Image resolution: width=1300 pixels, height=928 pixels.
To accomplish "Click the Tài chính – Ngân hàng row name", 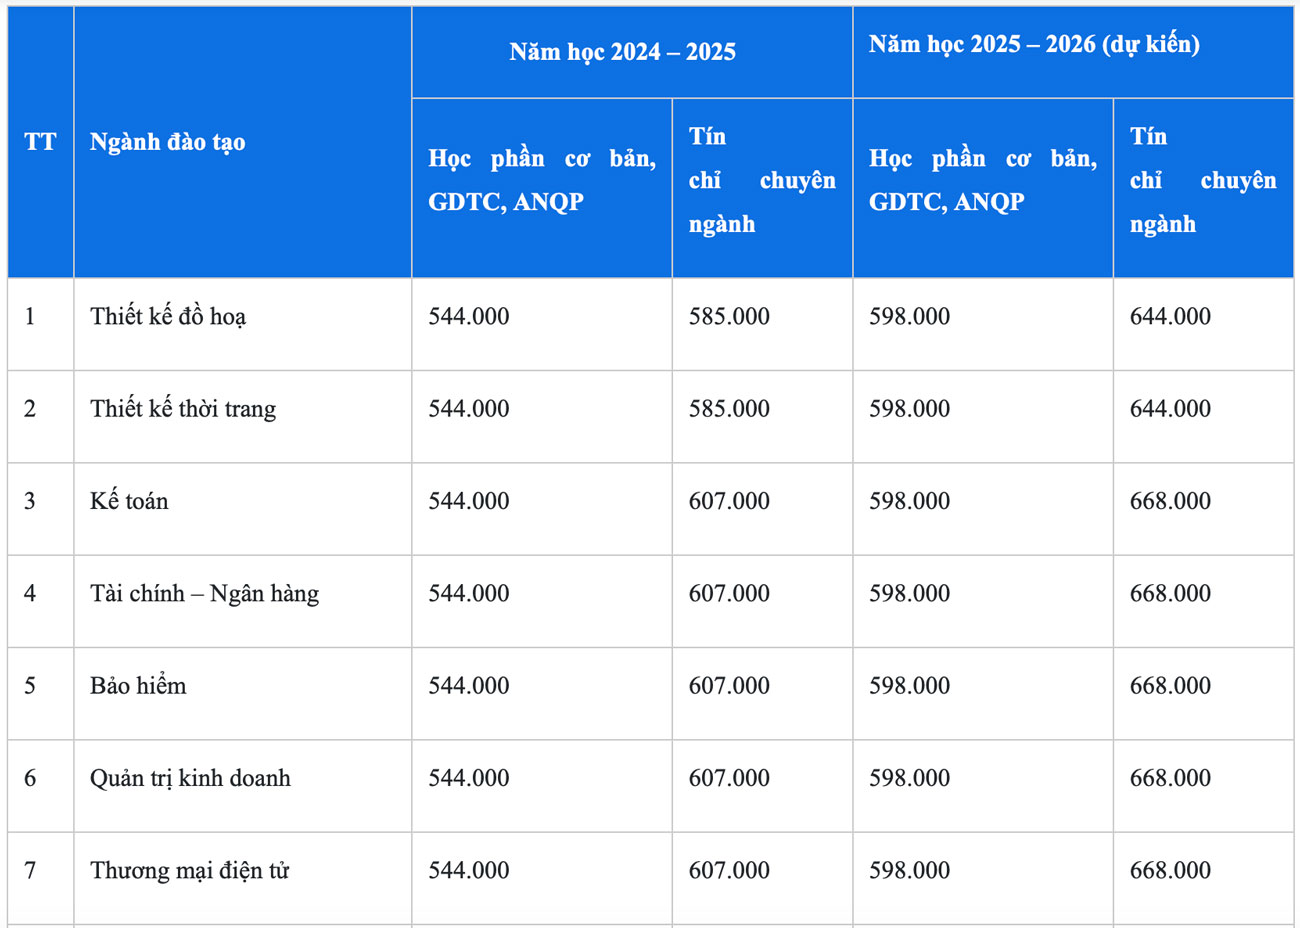I will (205, 594).
